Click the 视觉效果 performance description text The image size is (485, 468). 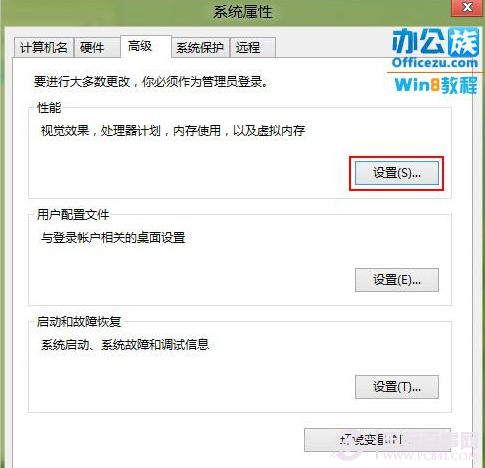[x=173, y=131]
